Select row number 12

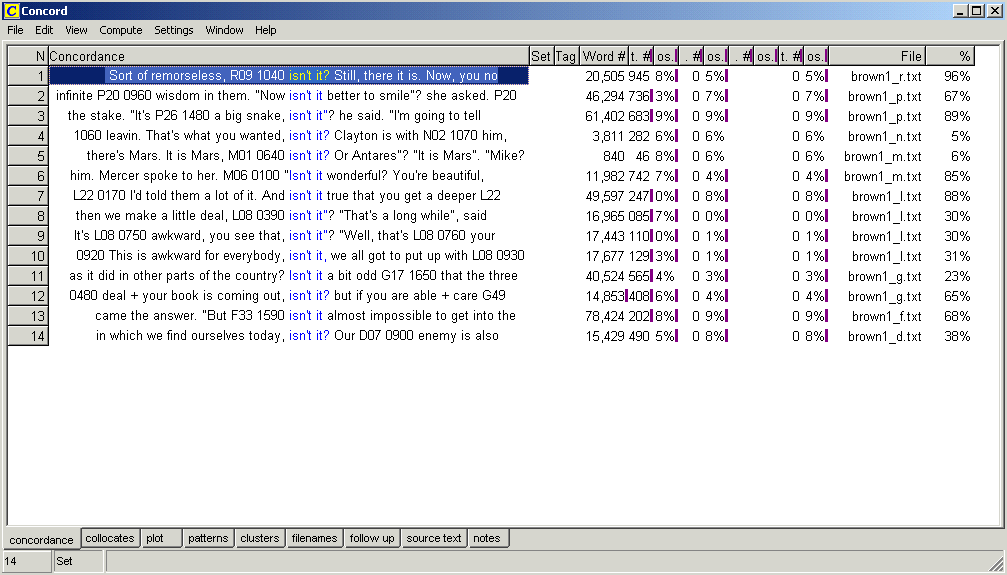click(x=28, y=295)
